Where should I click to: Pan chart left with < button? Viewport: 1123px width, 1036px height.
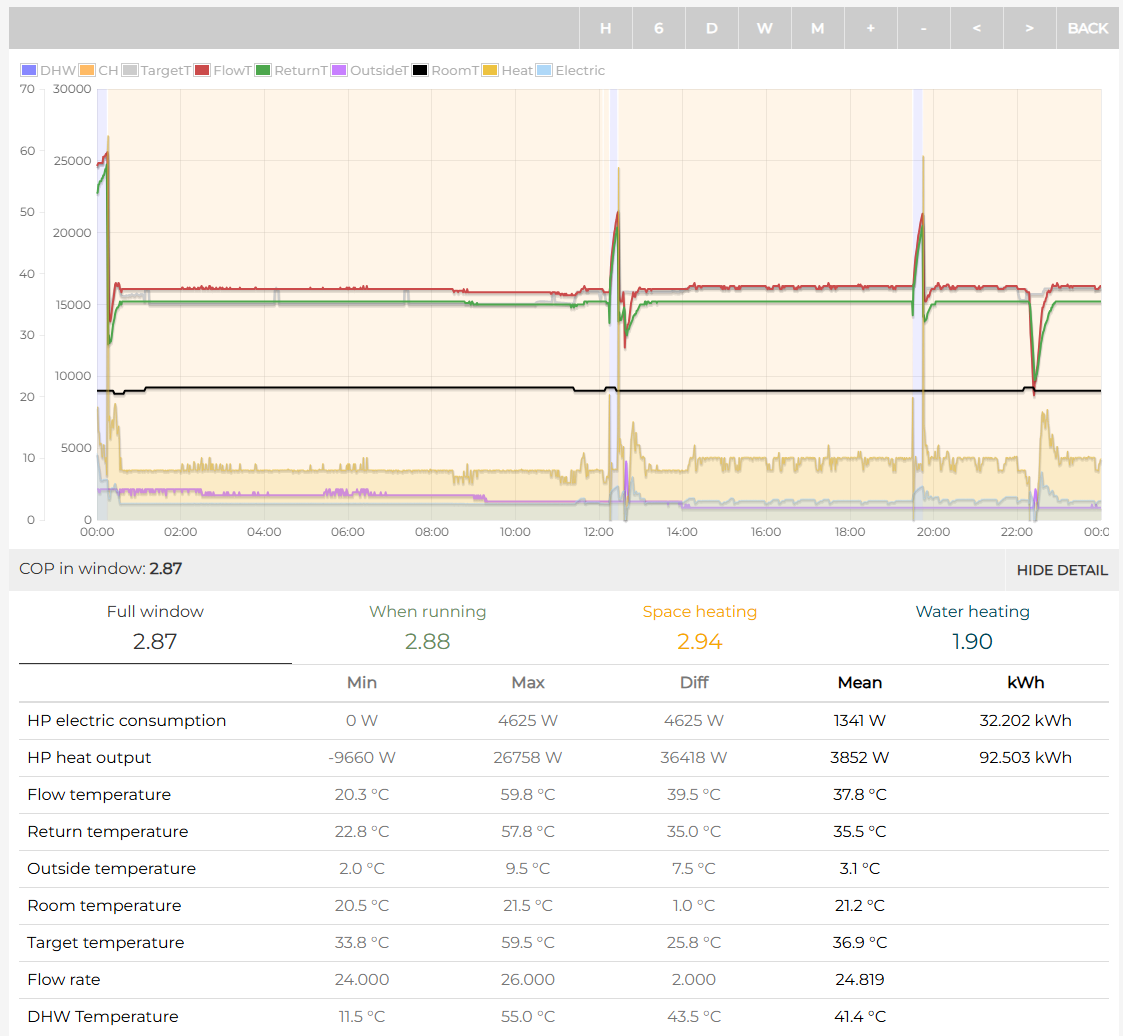[x=976, y=28]
